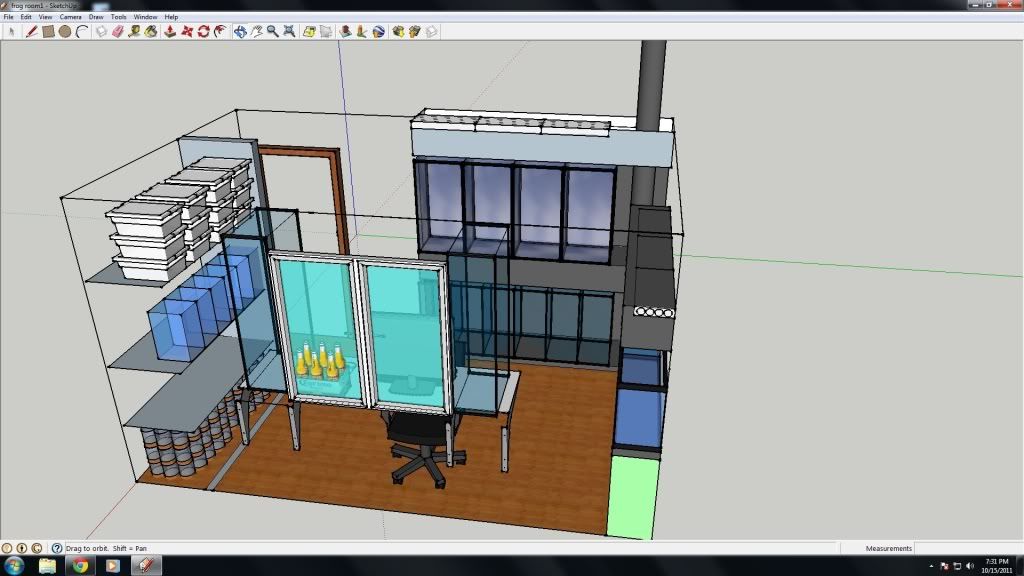Click the Zoom Extents tool
Viewport: 1024px width, 576px height.
coord(288,31)
